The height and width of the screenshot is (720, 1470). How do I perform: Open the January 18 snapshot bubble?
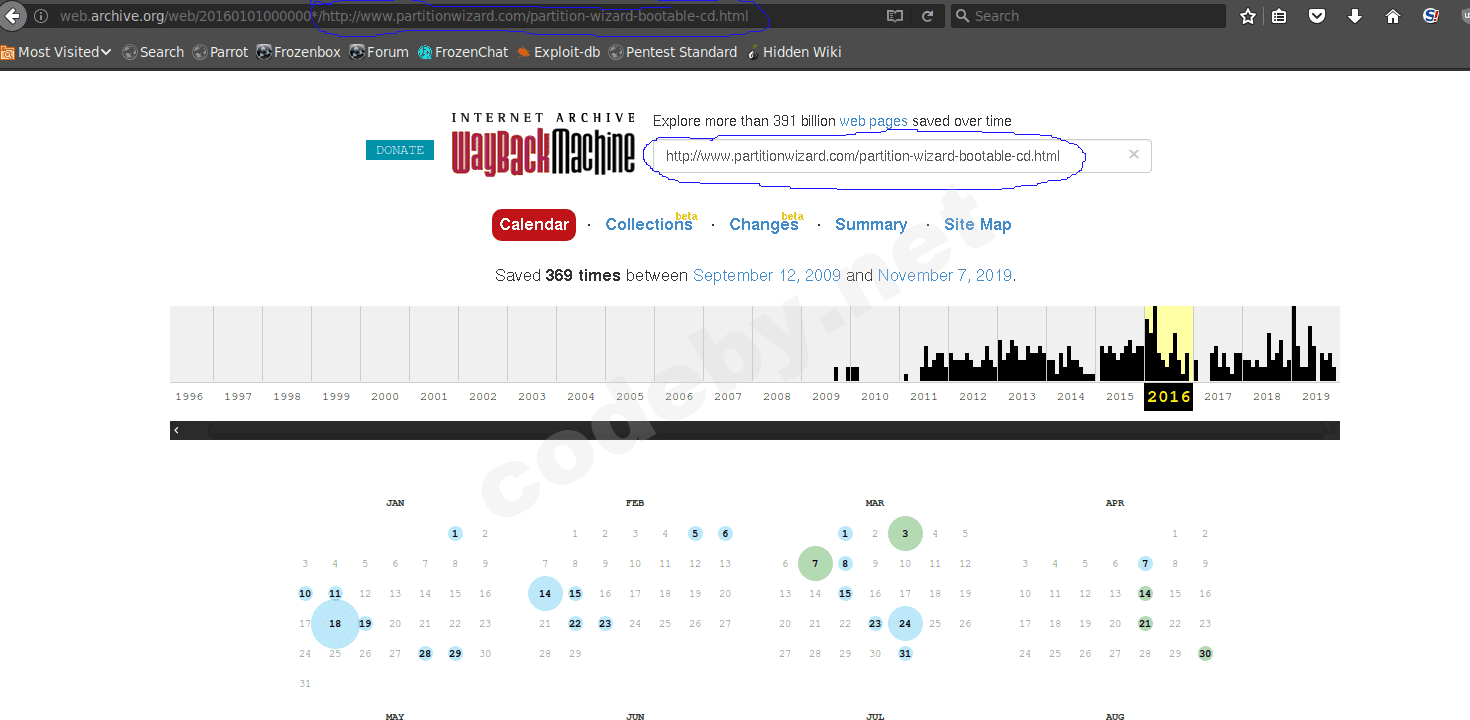[335, 624]
